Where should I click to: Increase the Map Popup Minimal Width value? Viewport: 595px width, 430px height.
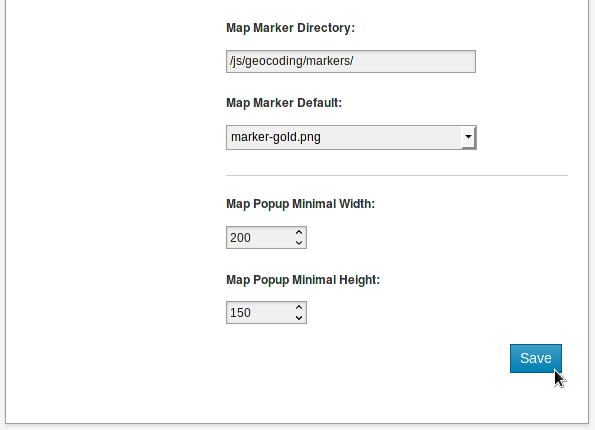coord(299,232)
